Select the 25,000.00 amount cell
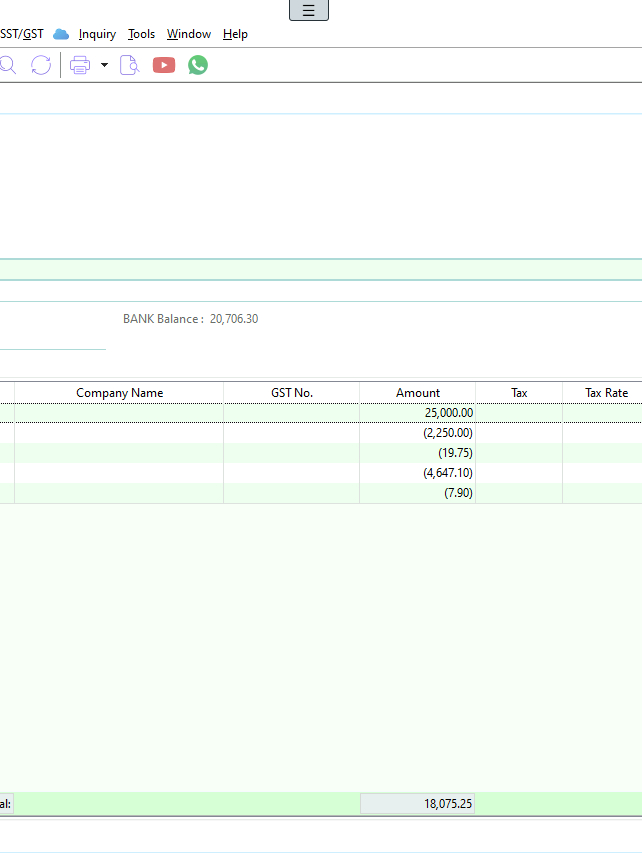The width and height of the screenshot is (642, 856). 417,412
